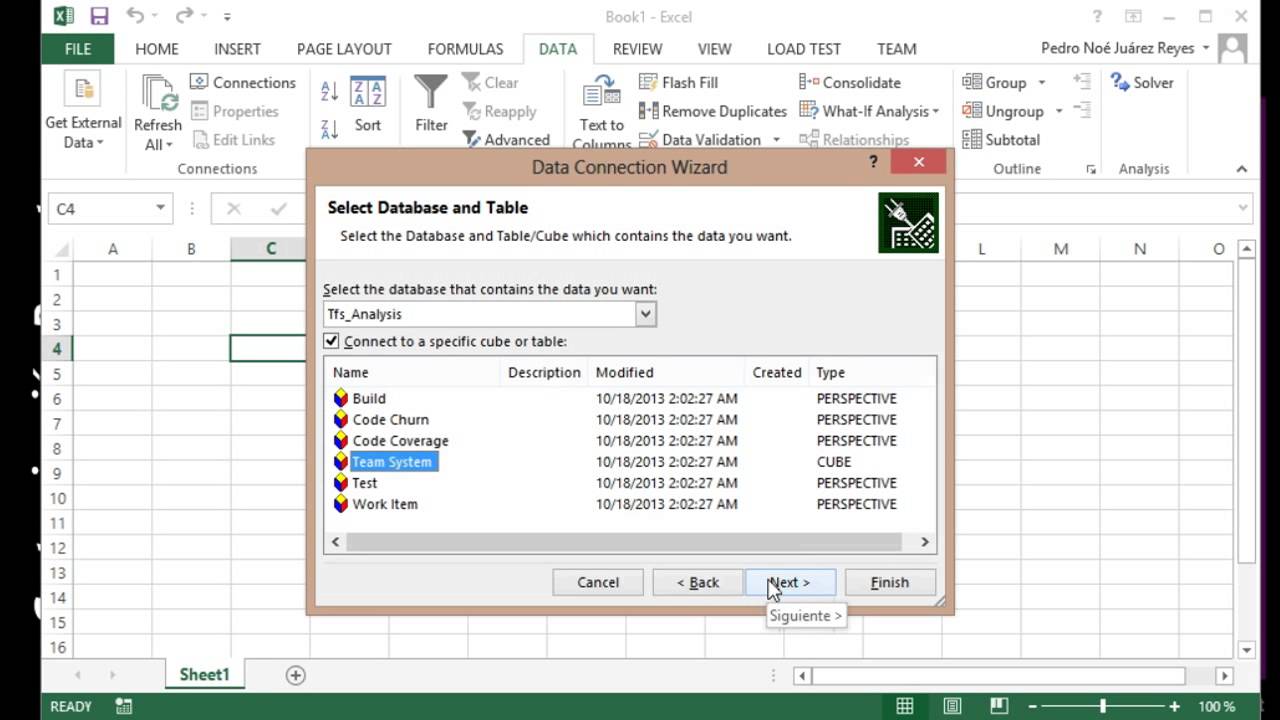Expand the Ungroup dropdown arrow
Screen dimensions: 1280x720
coord(1058,111)
